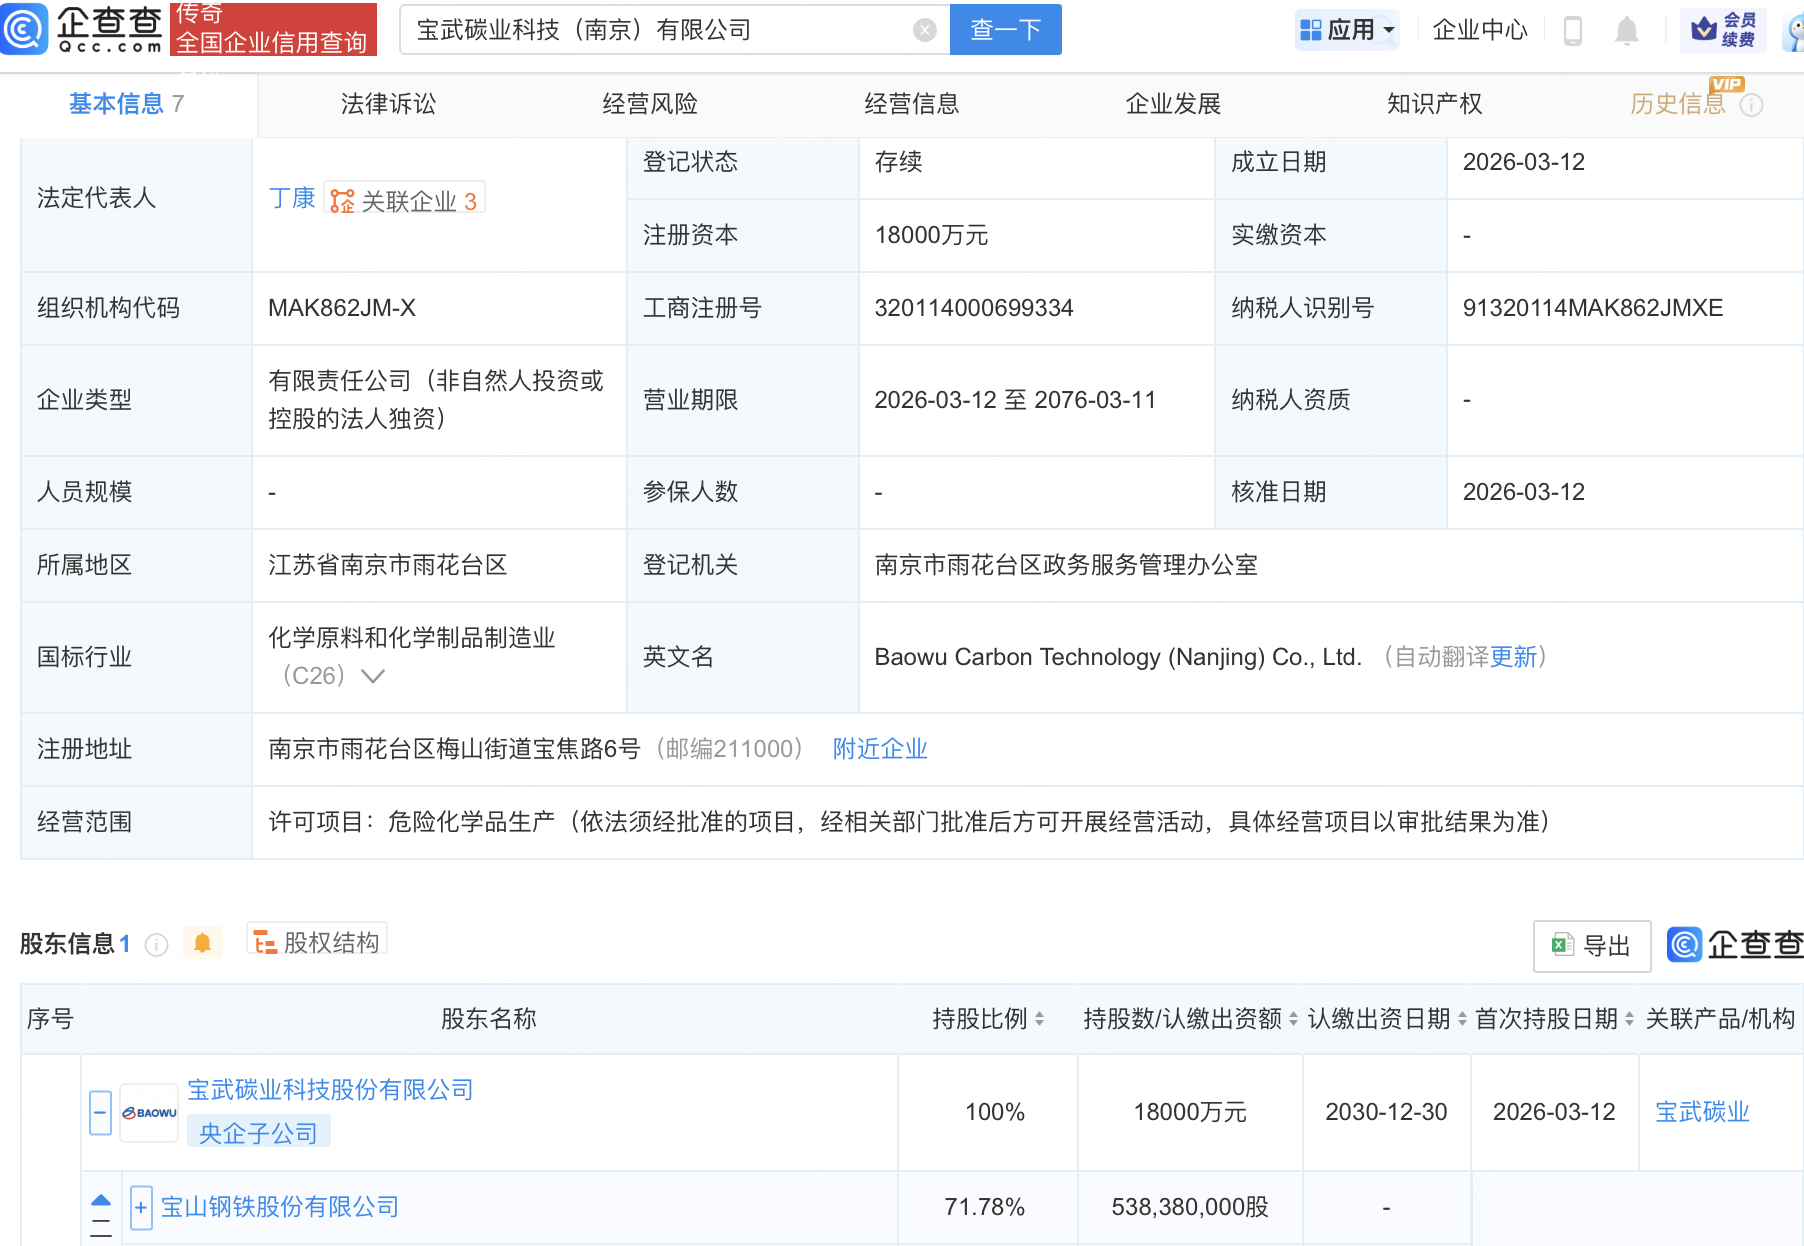
Task: Open notifications via top-right bell icon
Action: click(1625, 30)
